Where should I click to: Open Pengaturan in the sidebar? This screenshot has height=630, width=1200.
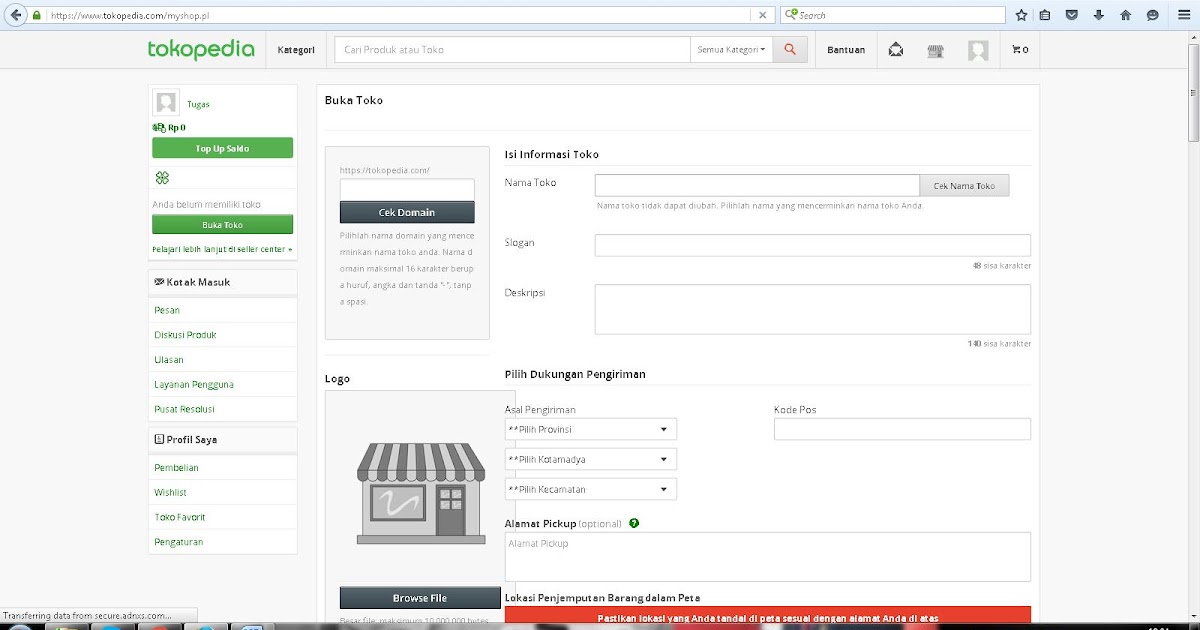[178, 542]
